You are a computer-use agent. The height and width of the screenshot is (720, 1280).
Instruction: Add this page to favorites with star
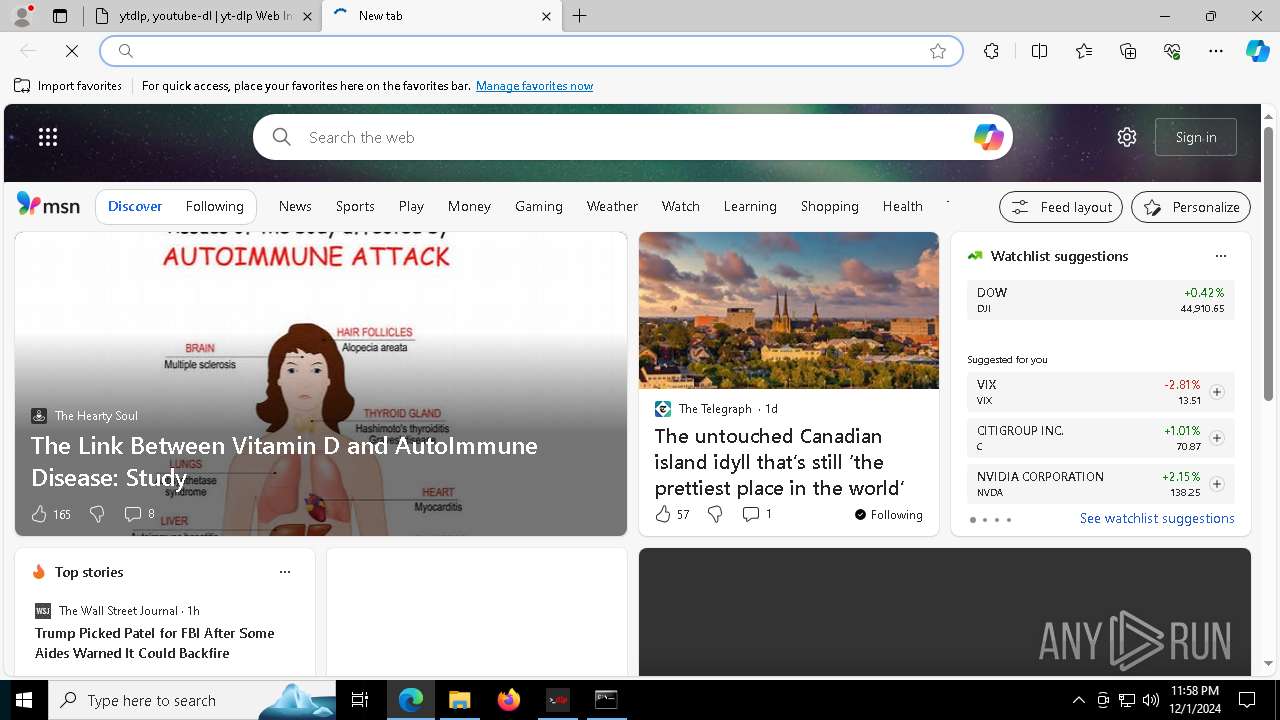tap(938, 51)
